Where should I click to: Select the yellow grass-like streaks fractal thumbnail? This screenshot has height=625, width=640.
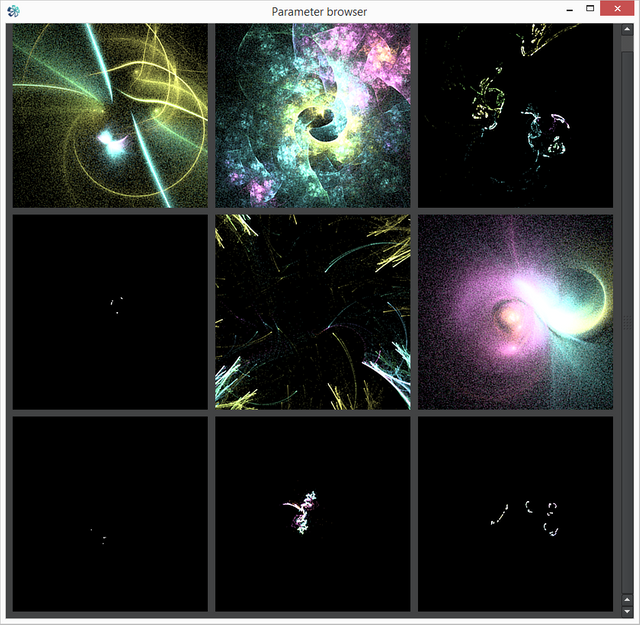pos(313,312)
